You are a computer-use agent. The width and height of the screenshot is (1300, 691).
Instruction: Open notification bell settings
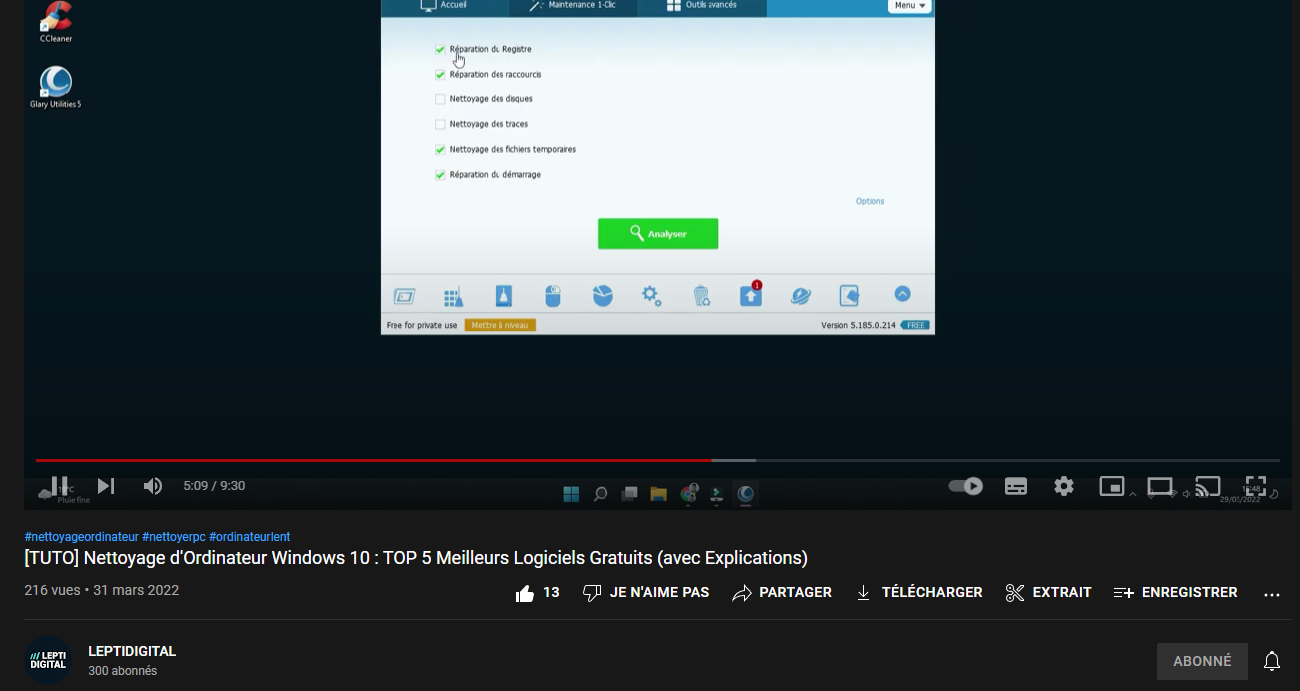[x=1272, y=661]
